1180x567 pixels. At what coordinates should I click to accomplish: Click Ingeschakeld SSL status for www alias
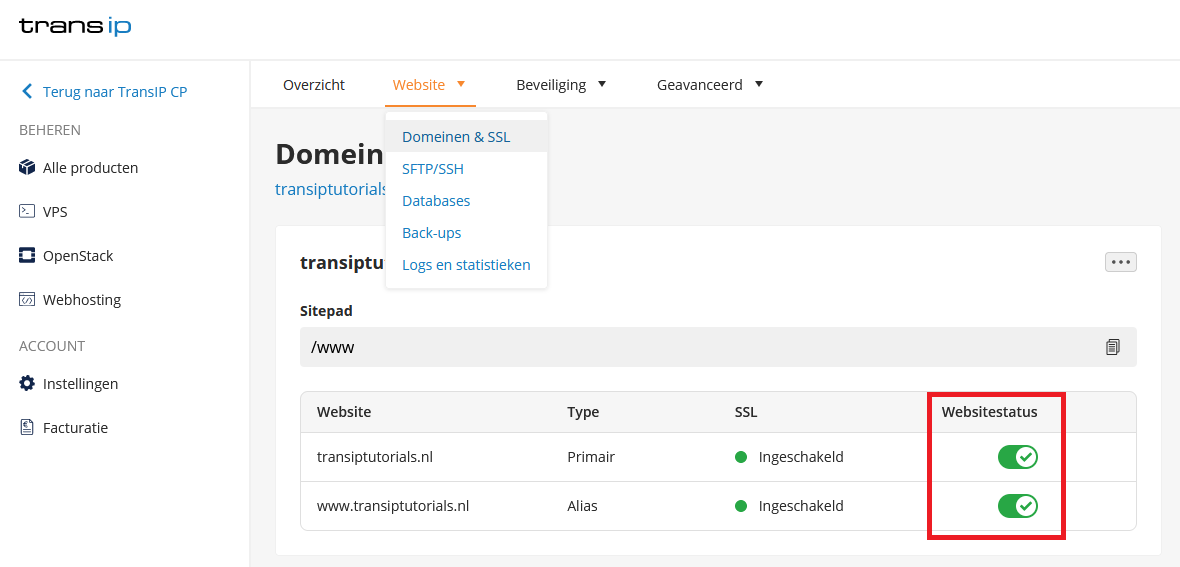(801, 506)
